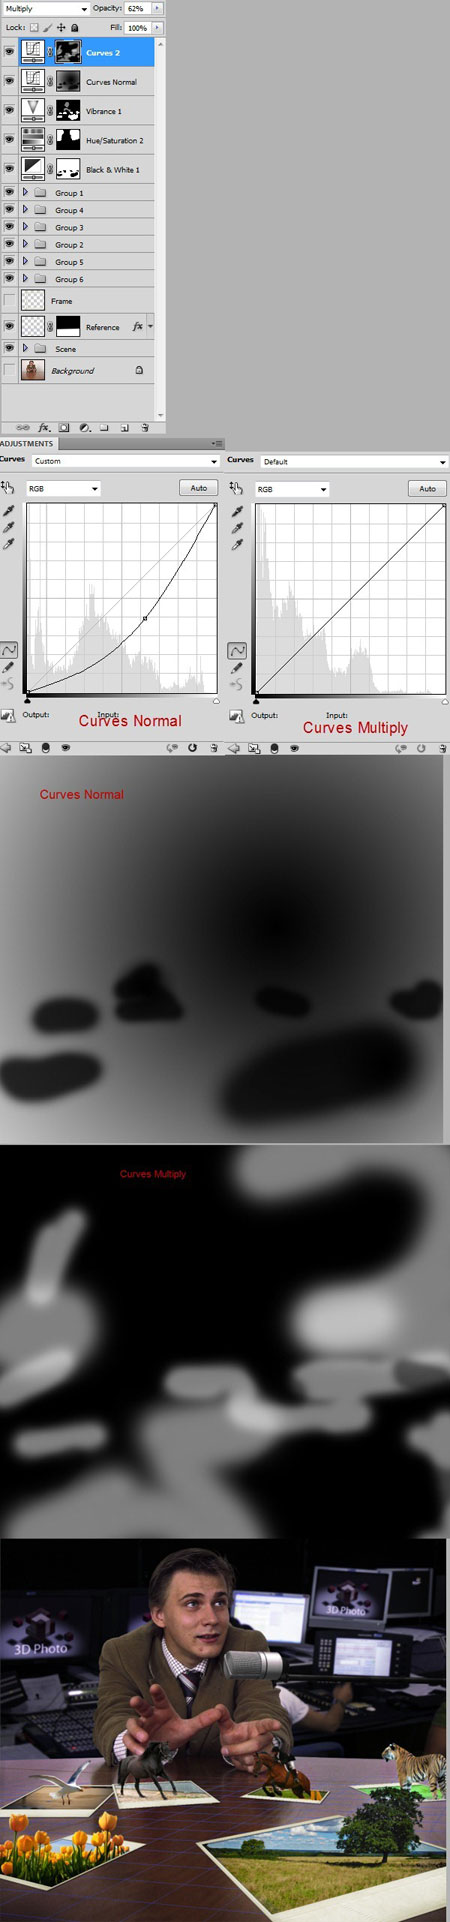
Task: Hide the Black & White 1 layer
Action: pyautogui.click(x=9, y=169)
